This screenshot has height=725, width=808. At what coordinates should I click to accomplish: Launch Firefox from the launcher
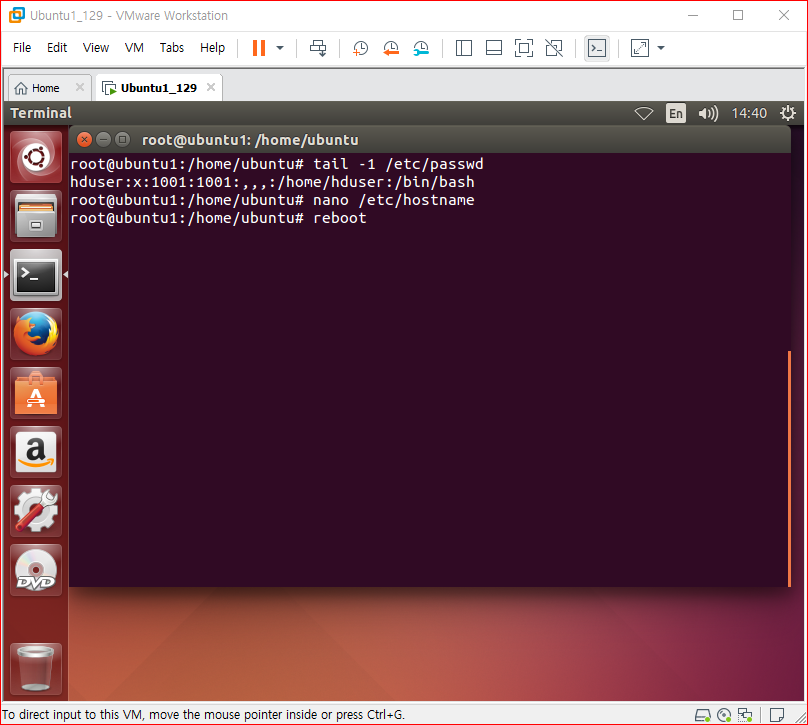click(36, 334)
